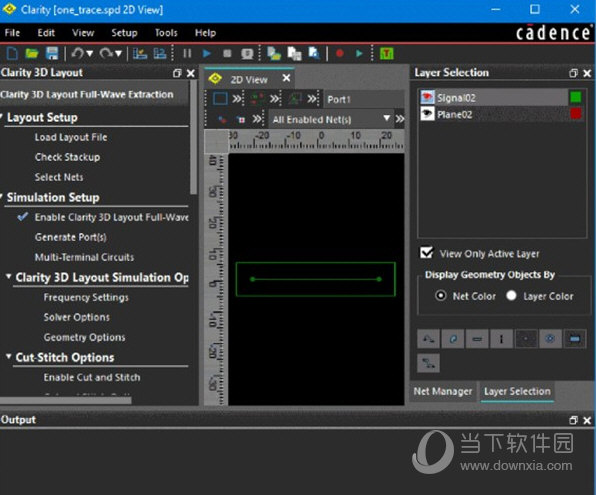Click the green T icon in toolbar
Screen dimensions: 597x495
(387, 53)
